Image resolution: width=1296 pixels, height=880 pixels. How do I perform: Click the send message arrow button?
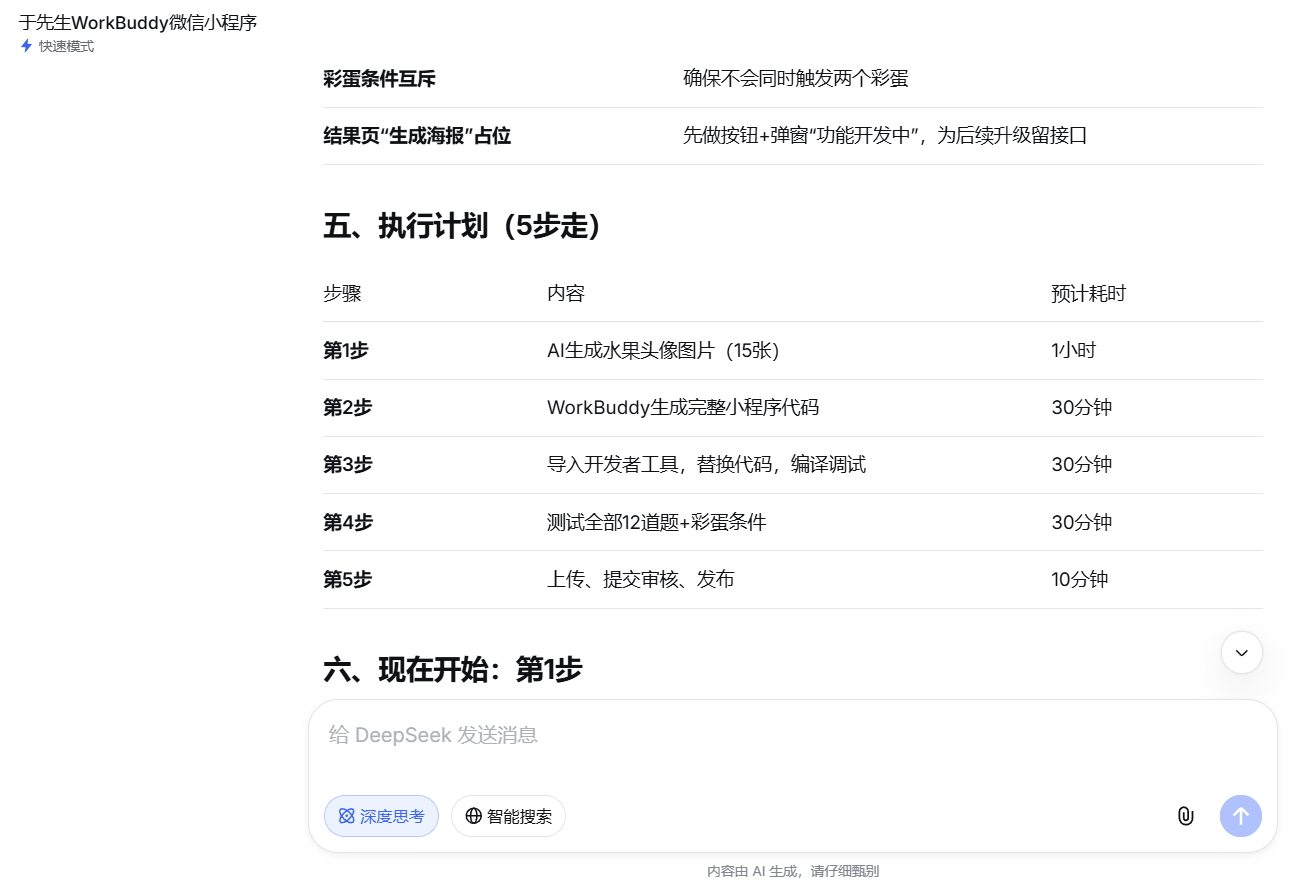click(x=1241, y=816)
